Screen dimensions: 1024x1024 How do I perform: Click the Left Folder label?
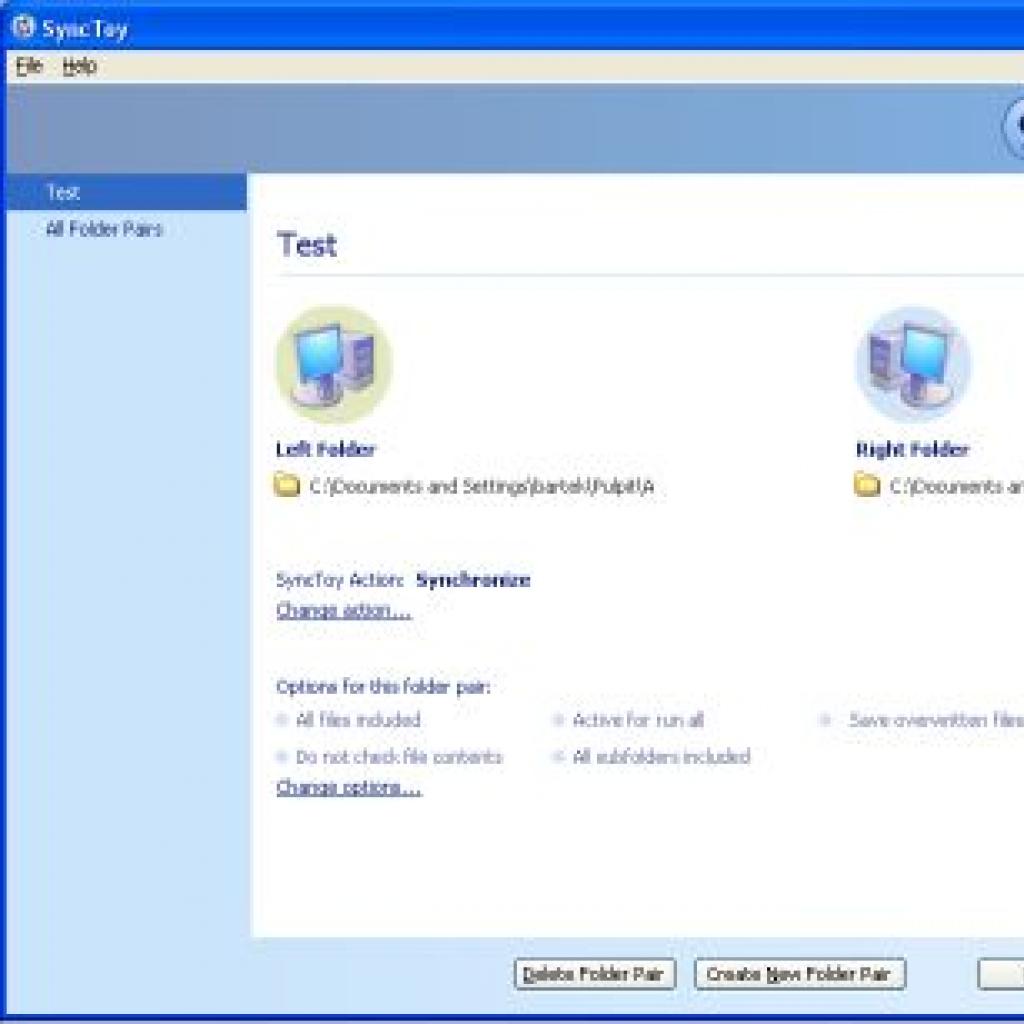click(326, 449)
